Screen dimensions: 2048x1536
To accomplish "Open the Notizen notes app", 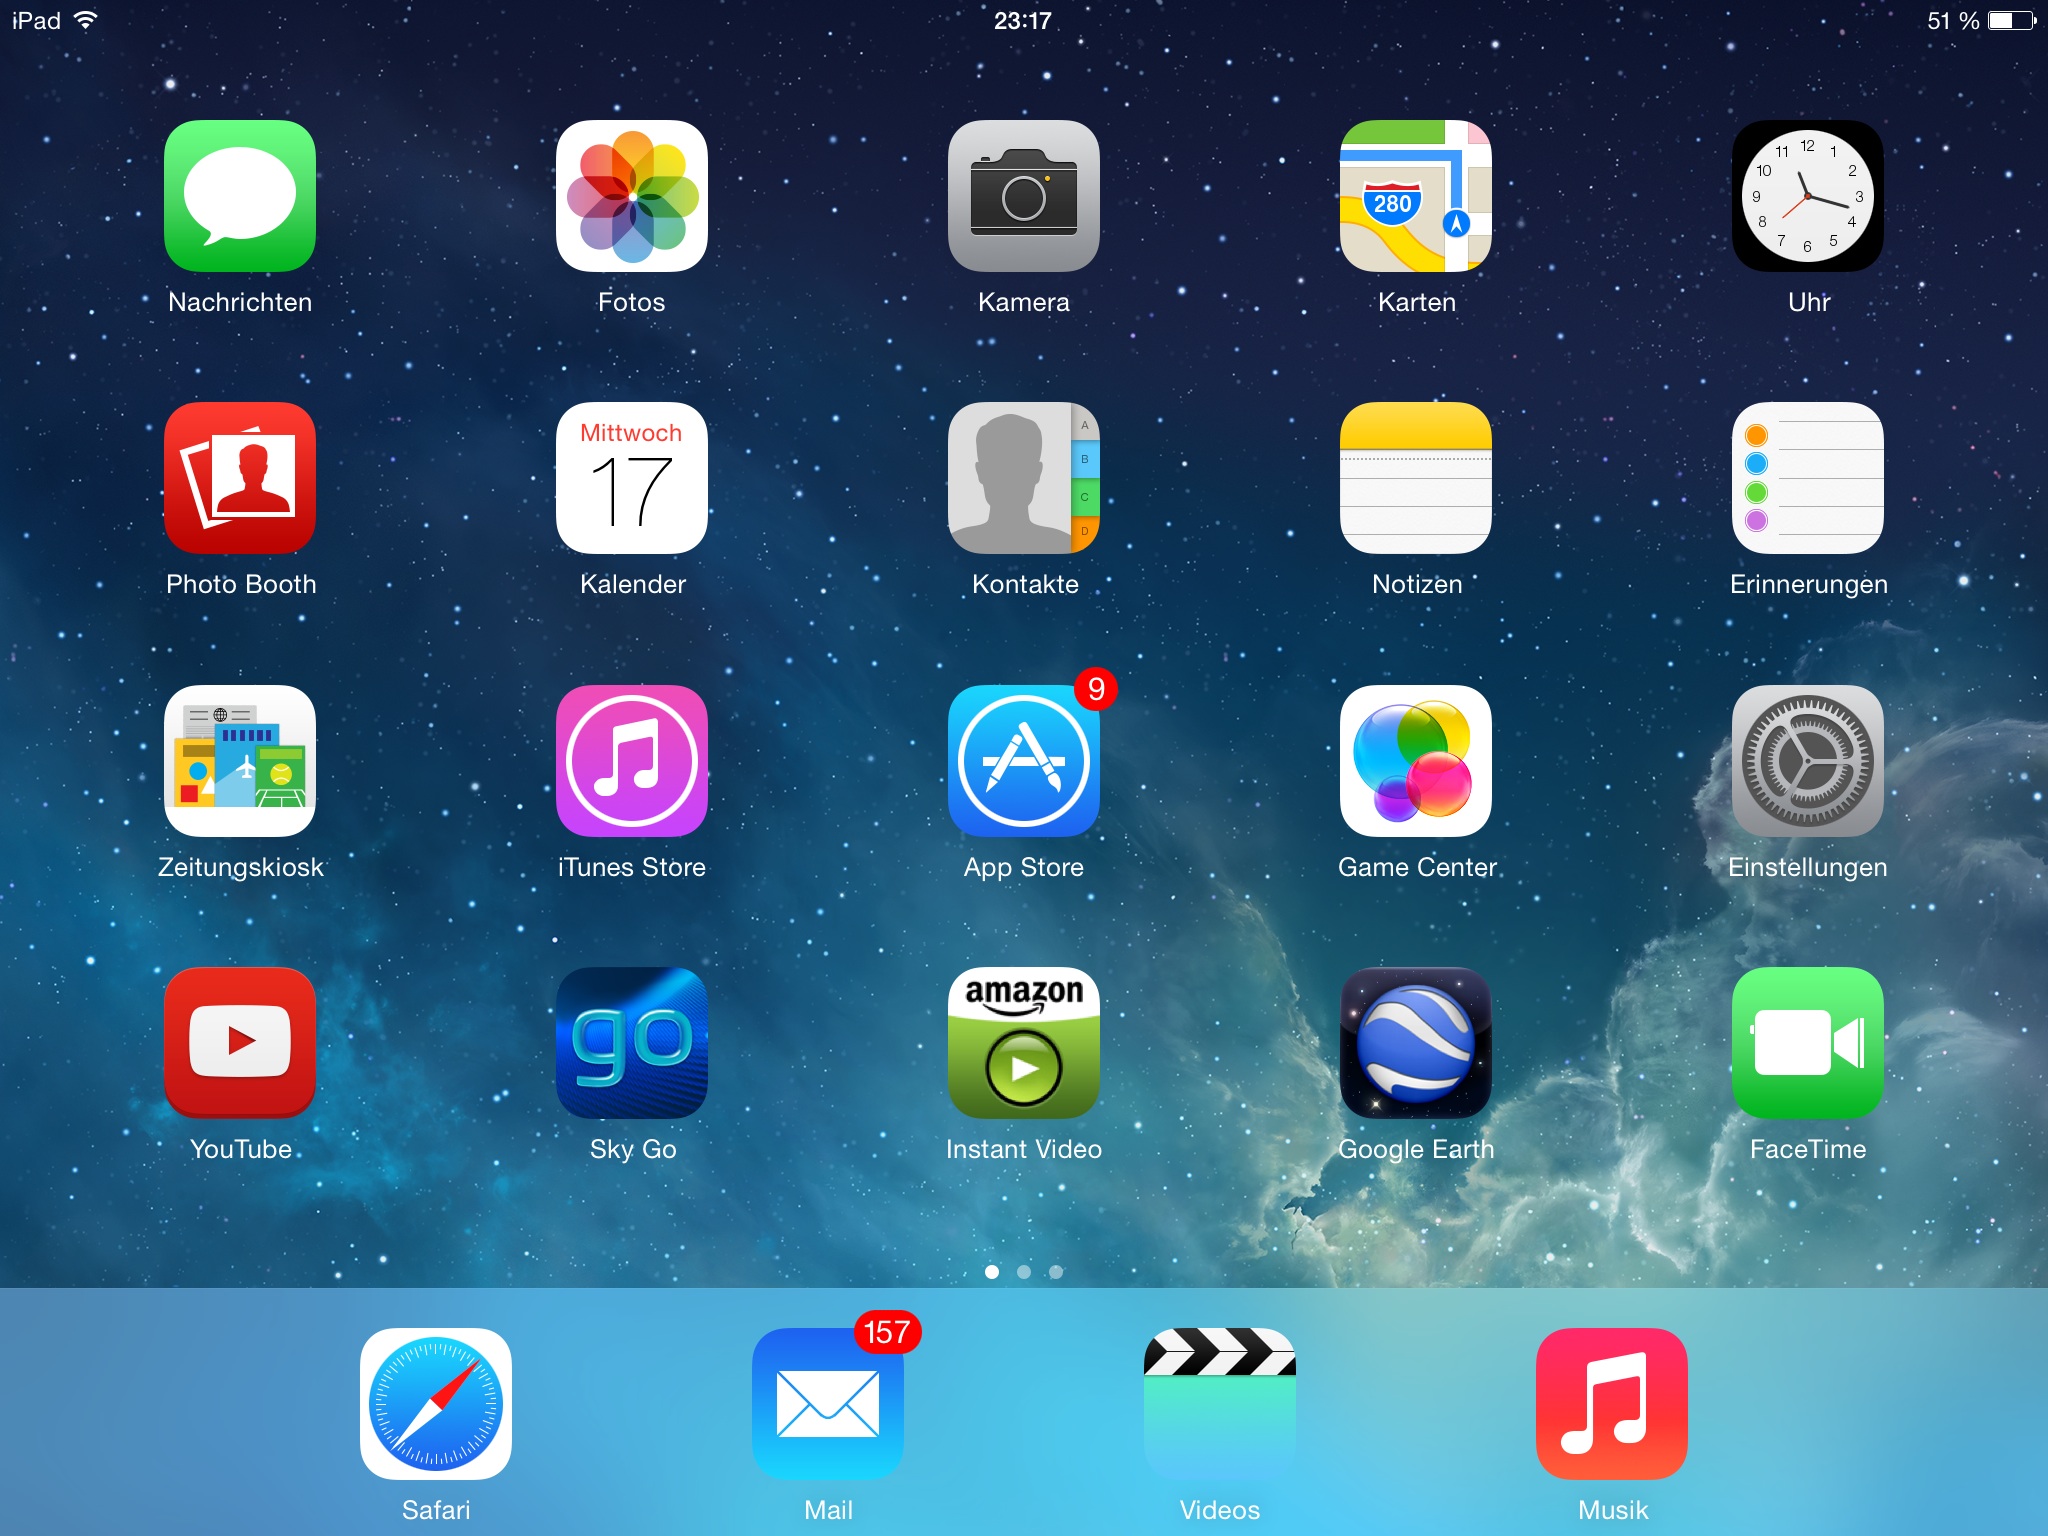I will [1416, 478].
